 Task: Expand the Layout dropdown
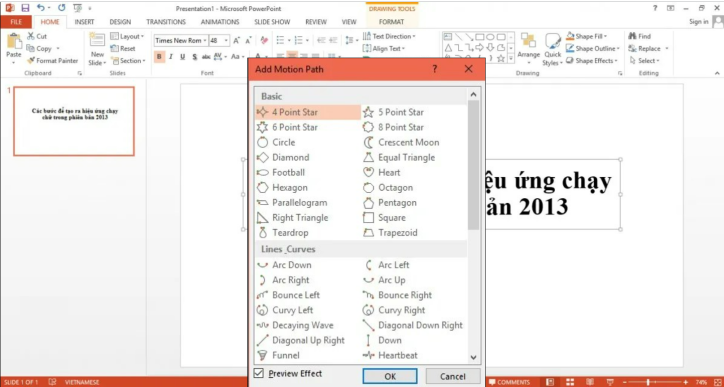(127, 36)
